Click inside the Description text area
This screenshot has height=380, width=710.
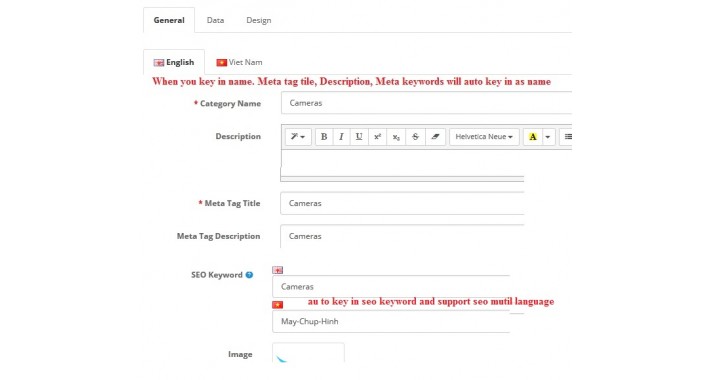[402, 163]
